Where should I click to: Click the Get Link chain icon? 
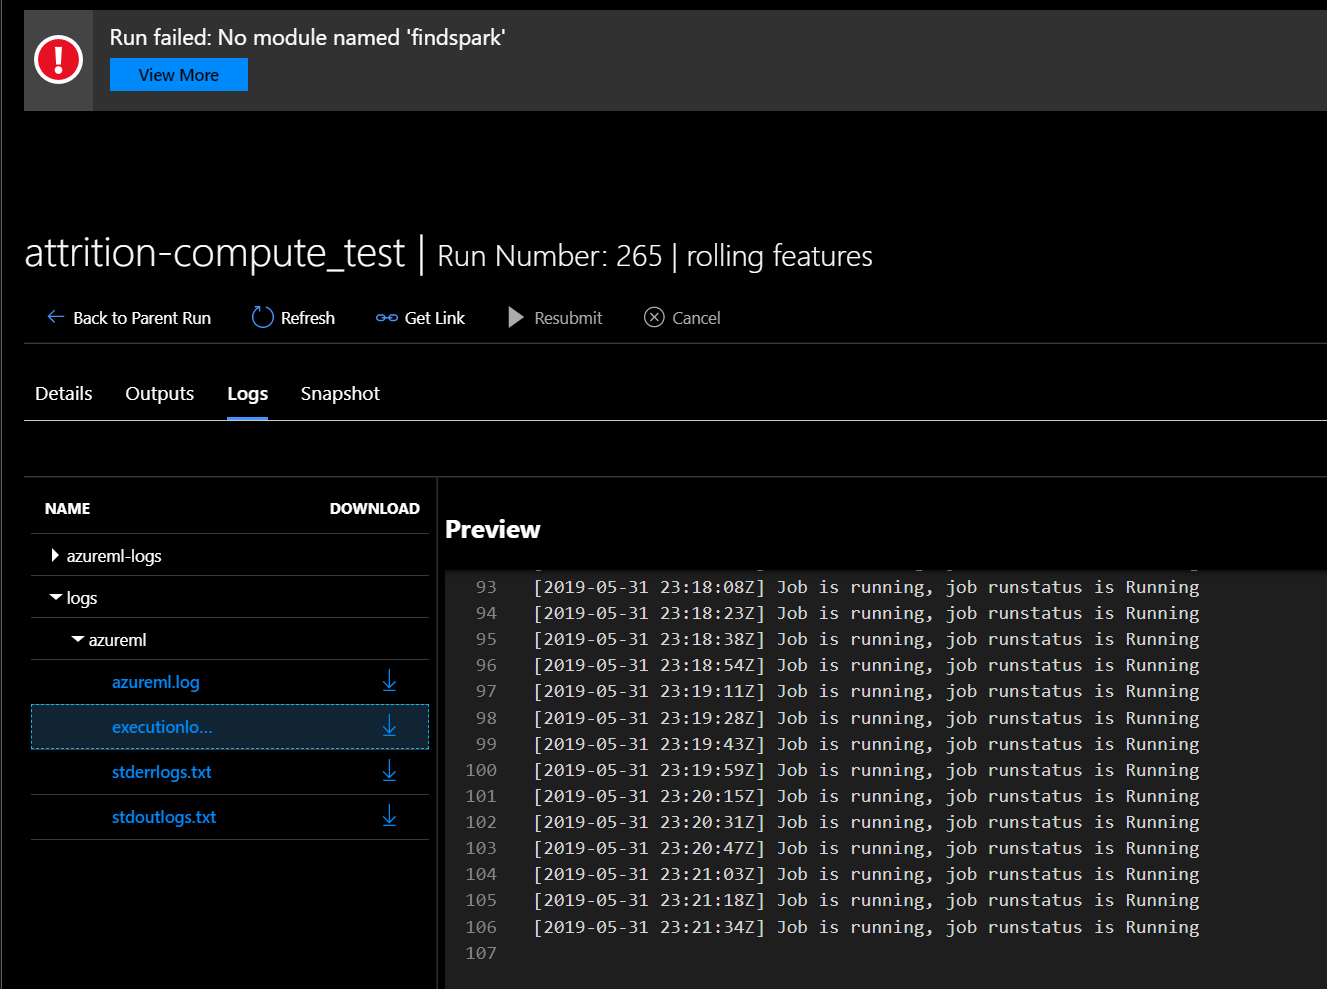[x=386, y=317]
